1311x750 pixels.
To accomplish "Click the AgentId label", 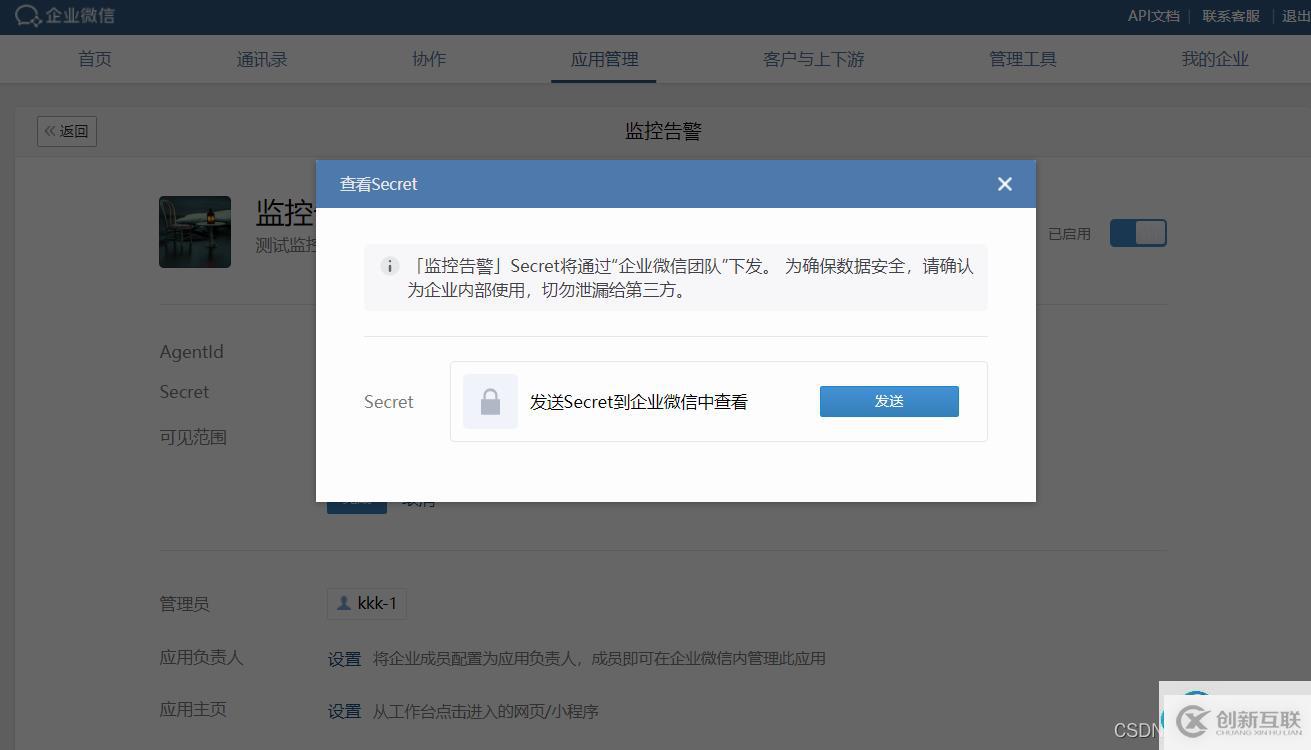I will 191,352.
